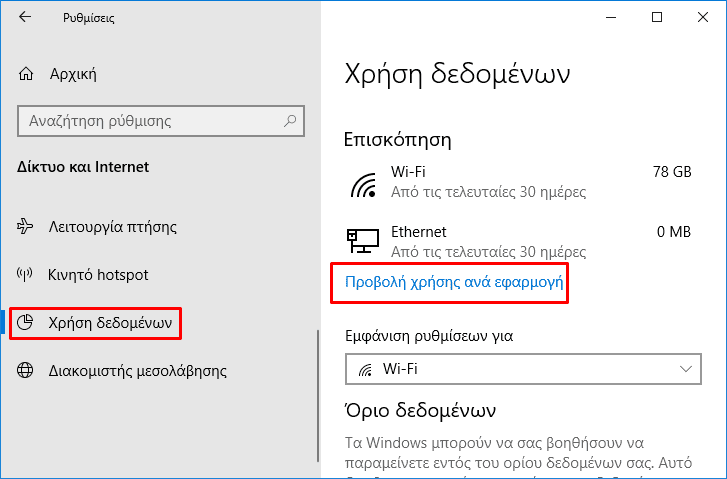Click the airplane mode icon
Screen dimensions: 727x479
26,227
